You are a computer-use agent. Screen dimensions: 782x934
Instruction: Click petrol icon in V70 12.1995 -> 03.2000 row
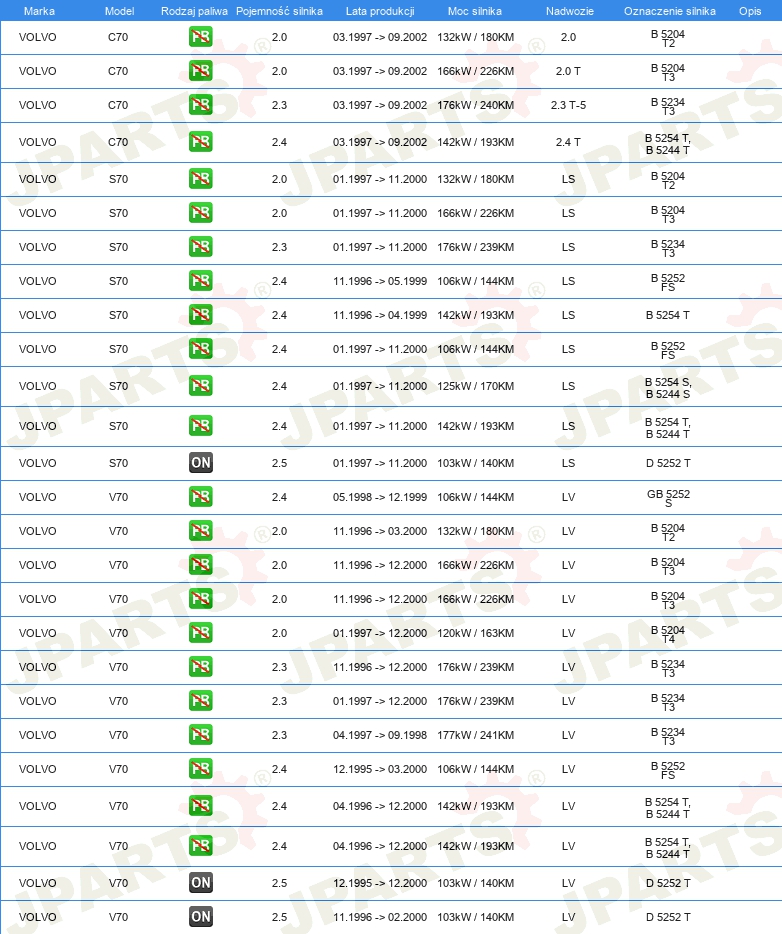point(201,768)
